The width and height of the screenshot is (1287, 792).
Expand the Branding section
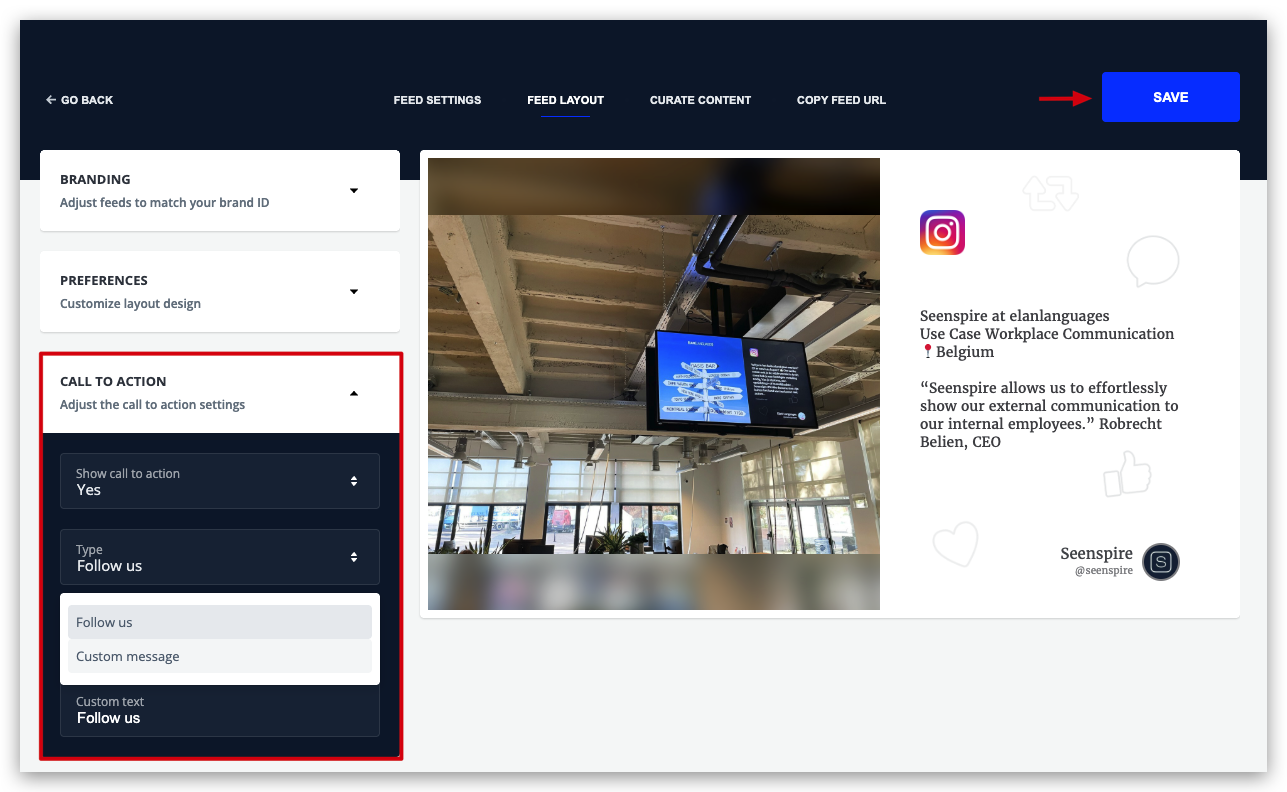[353, 191]
